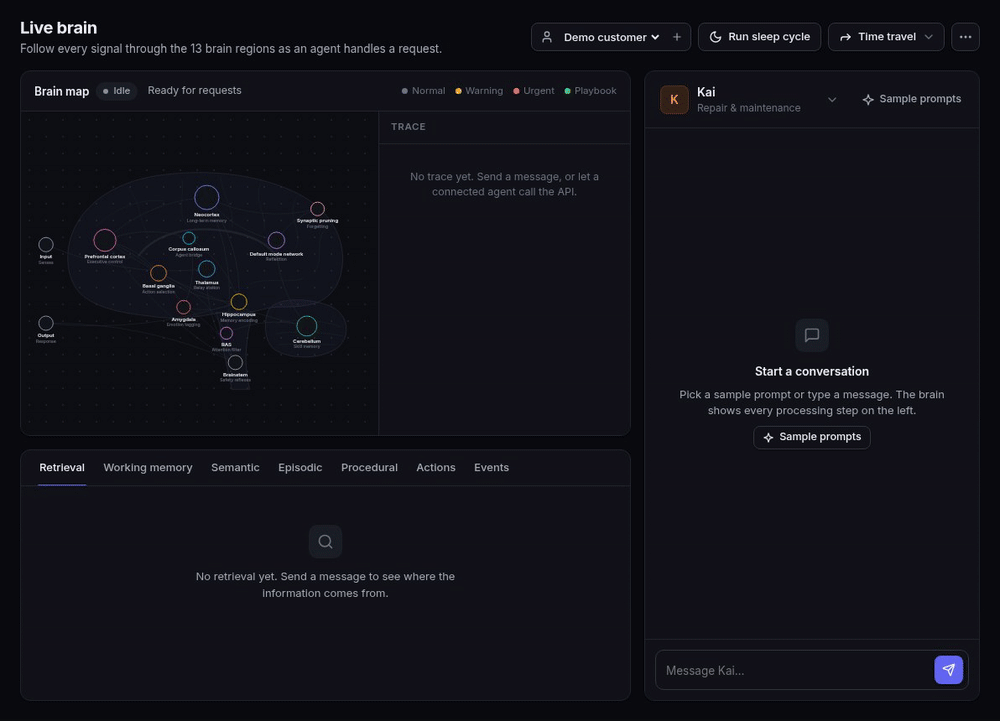Open the Actions tab
The width and height of the screenshot is (1000, 721).
click(436, 467)
